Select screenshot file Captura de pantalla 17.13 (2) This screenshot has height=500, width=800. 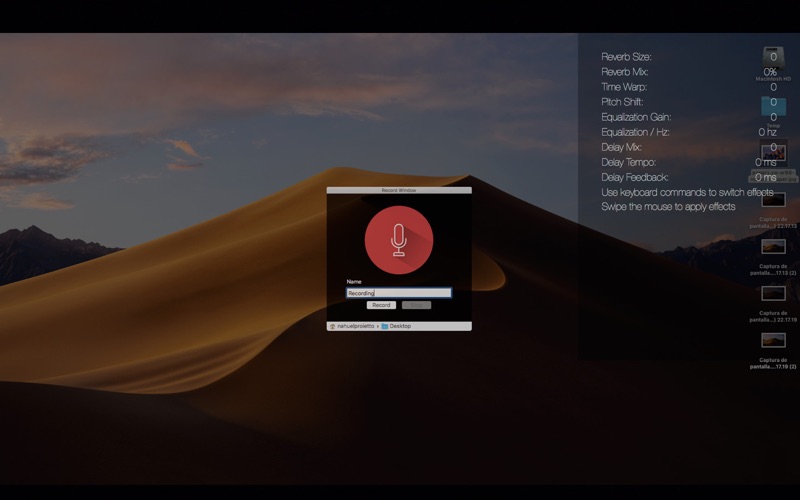tap(773, 247)
